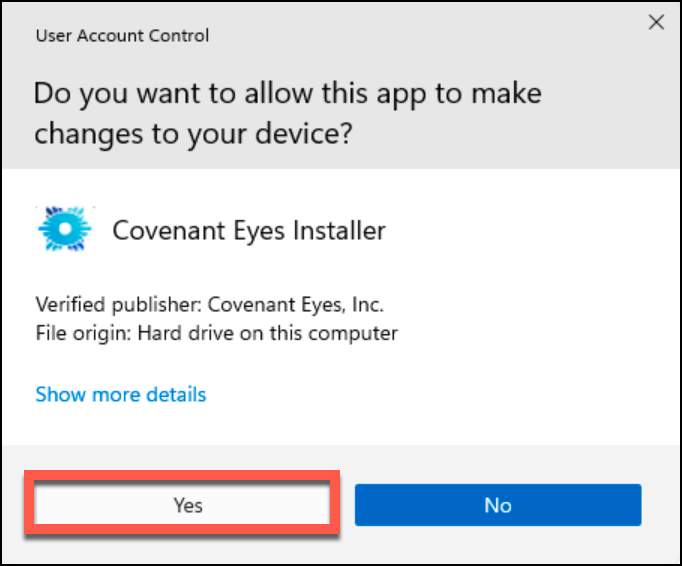
Task: Select the Covenant Eyes Installer app name
Action: pyautogui.click(x=249, y=230)
